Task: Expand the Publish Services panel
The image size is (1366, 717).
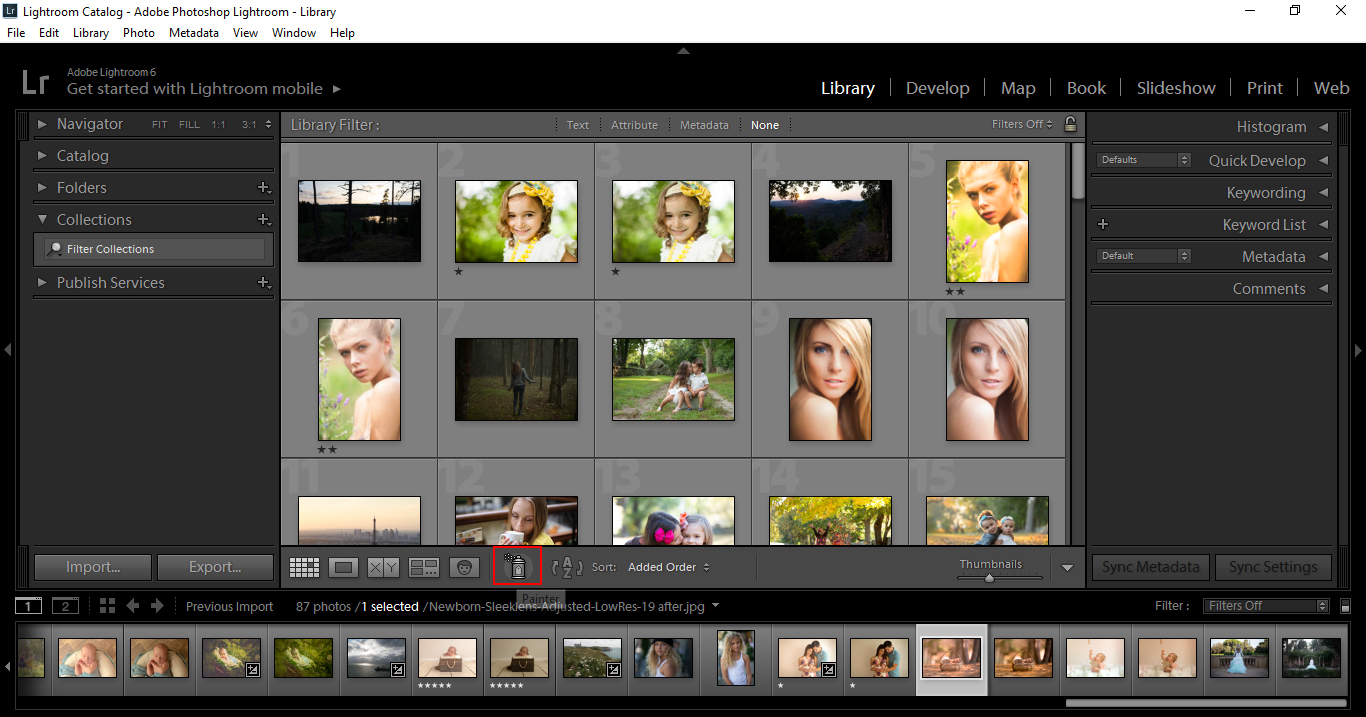Action: (42, 283)
